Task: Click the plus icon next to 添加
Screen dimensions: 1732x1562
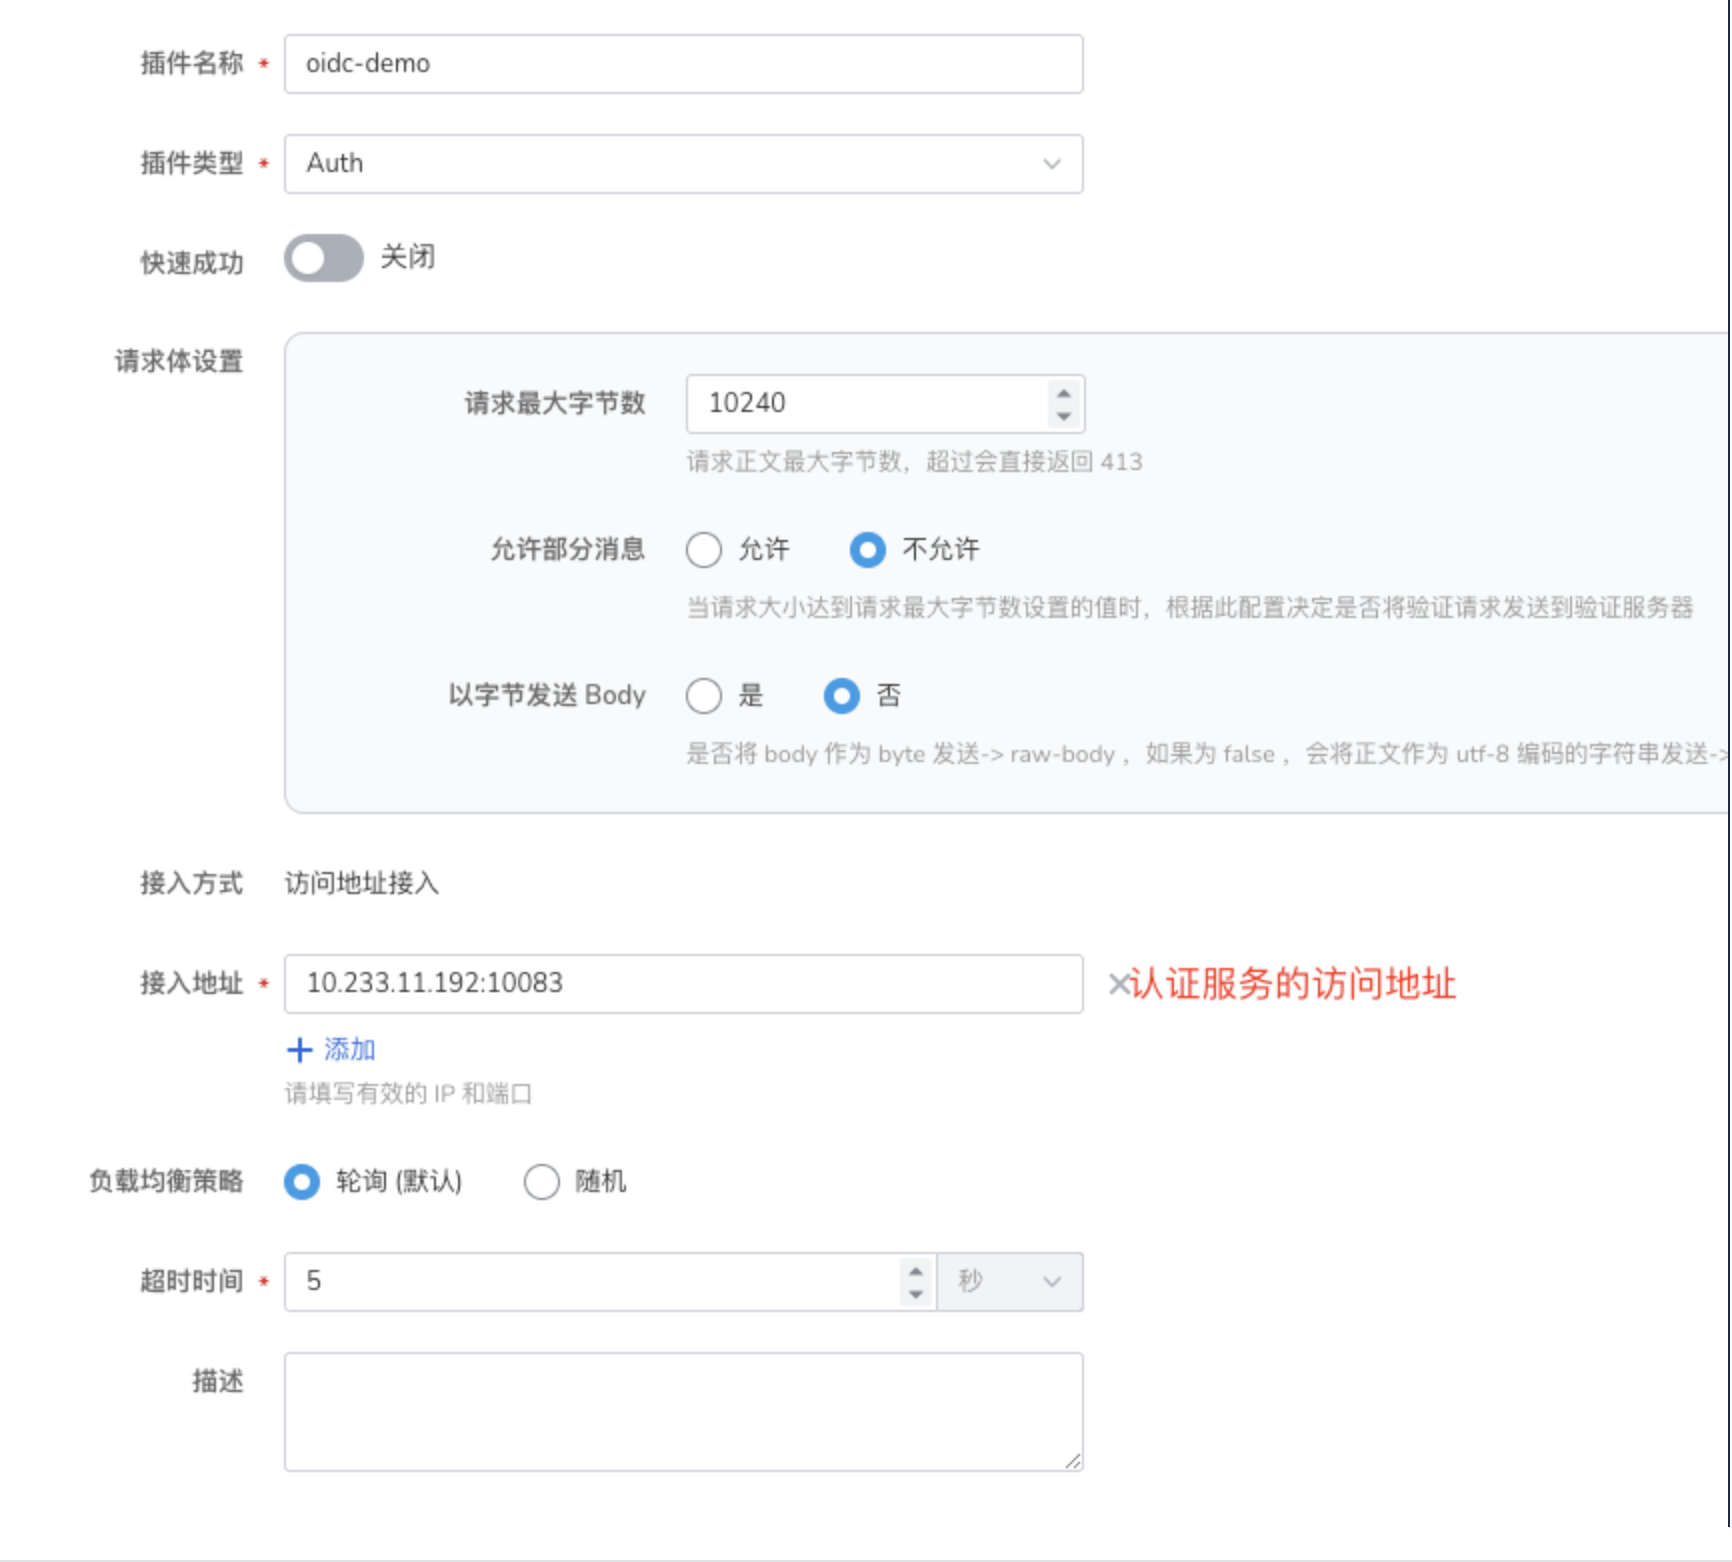Action: point(299,1049)
